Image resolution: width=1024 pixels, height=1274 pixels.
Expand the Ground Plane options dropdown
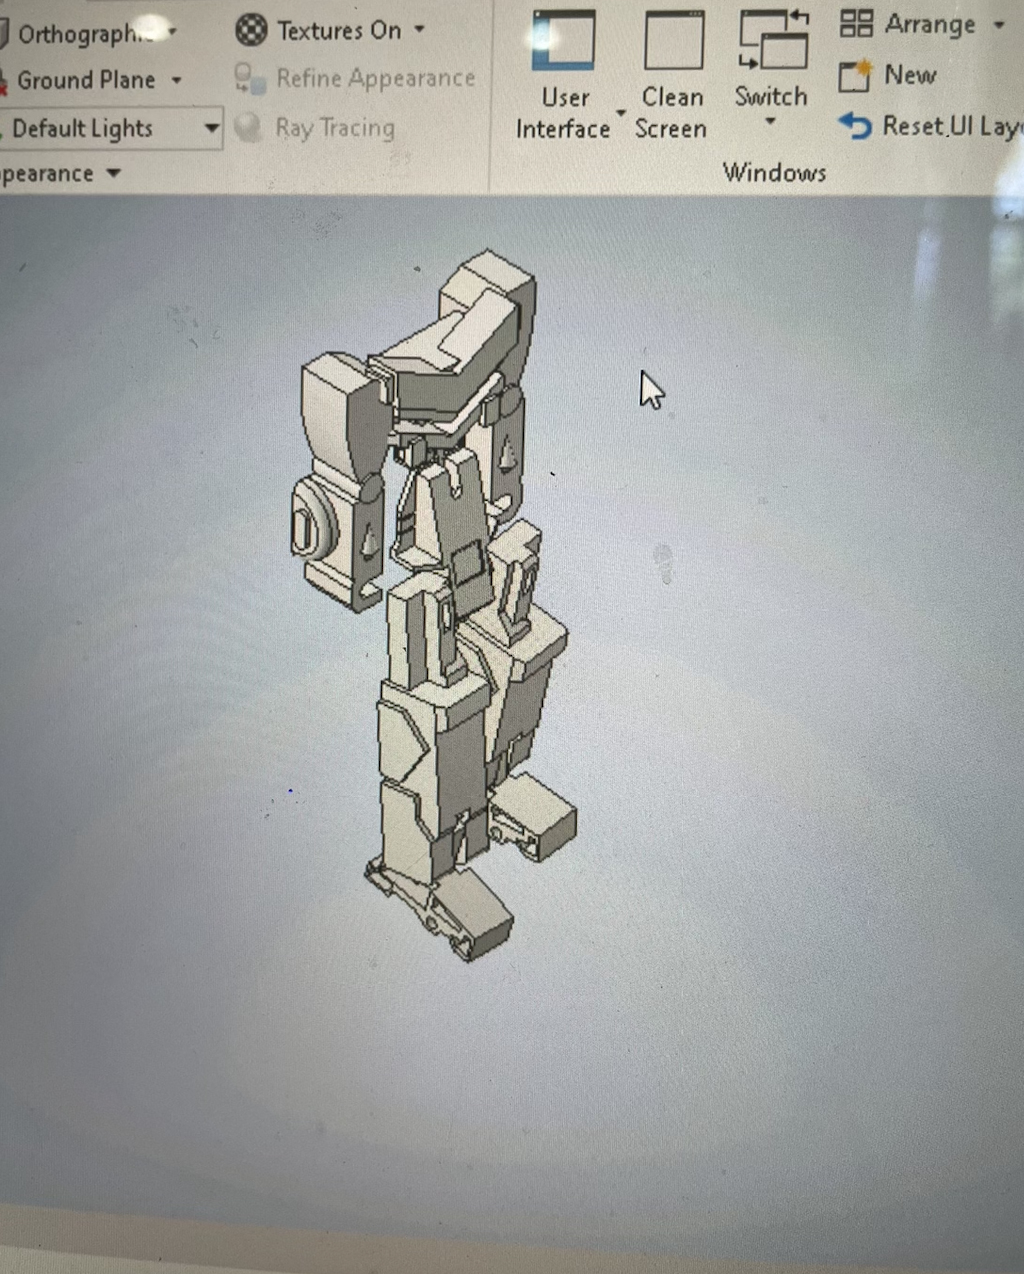coord(176,80)
